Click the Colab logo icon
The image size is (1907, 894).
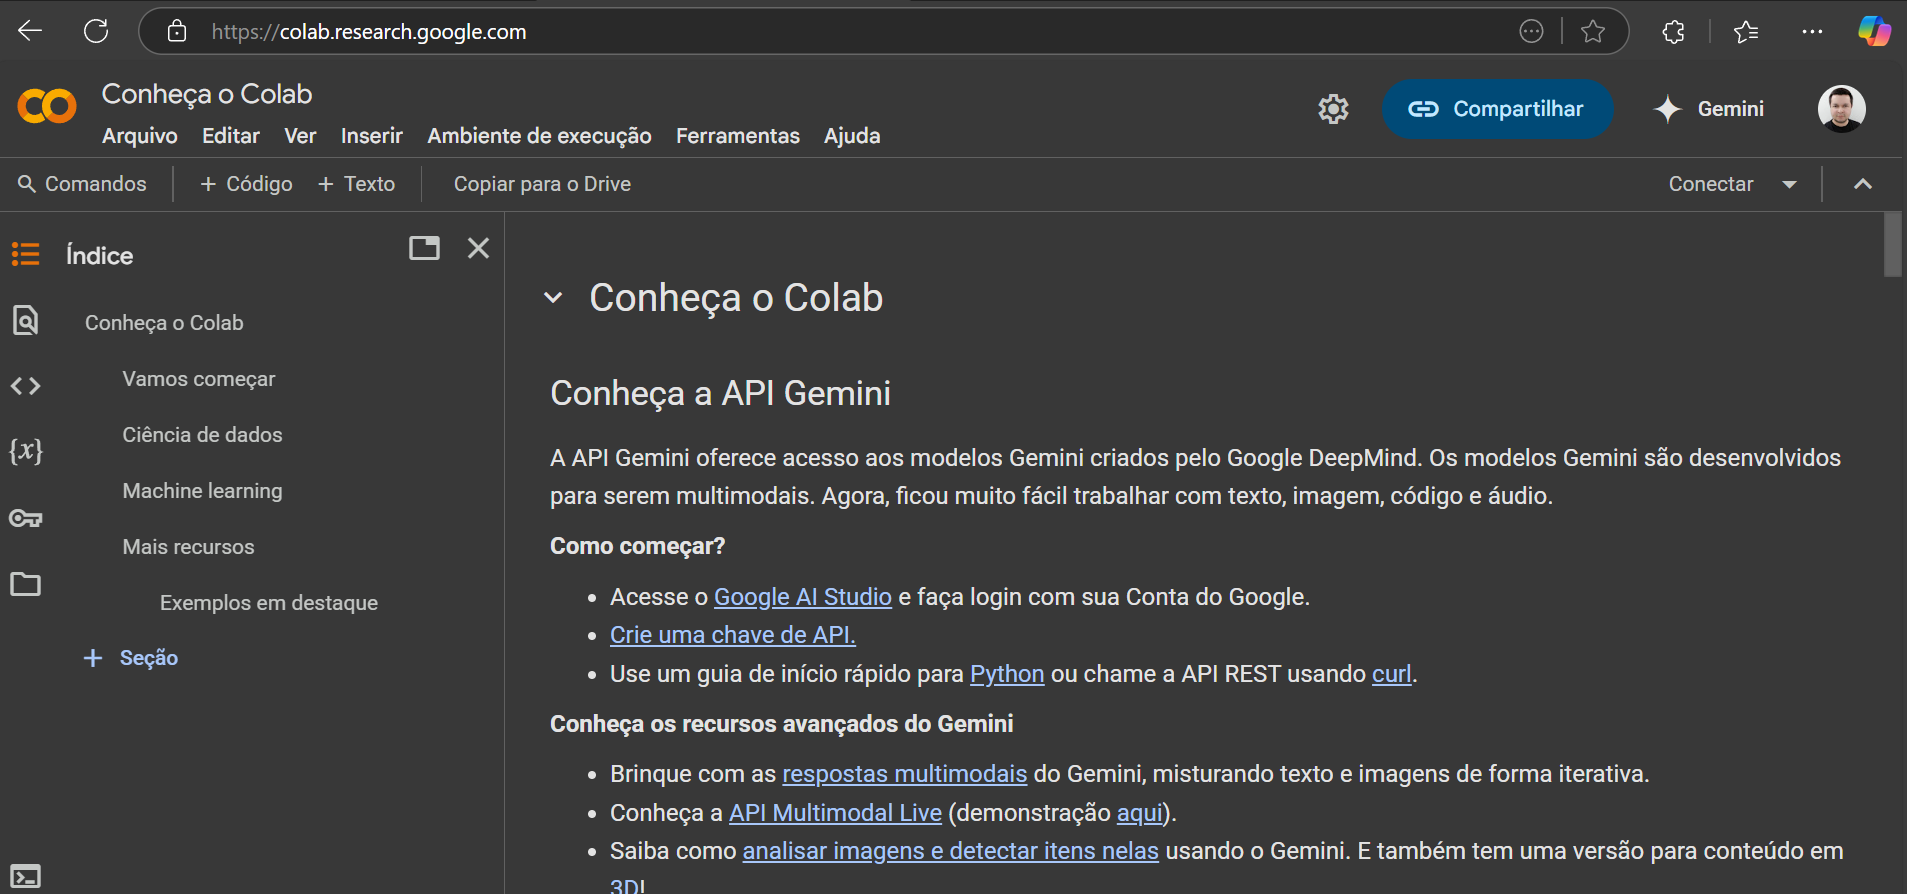point(47,107)
